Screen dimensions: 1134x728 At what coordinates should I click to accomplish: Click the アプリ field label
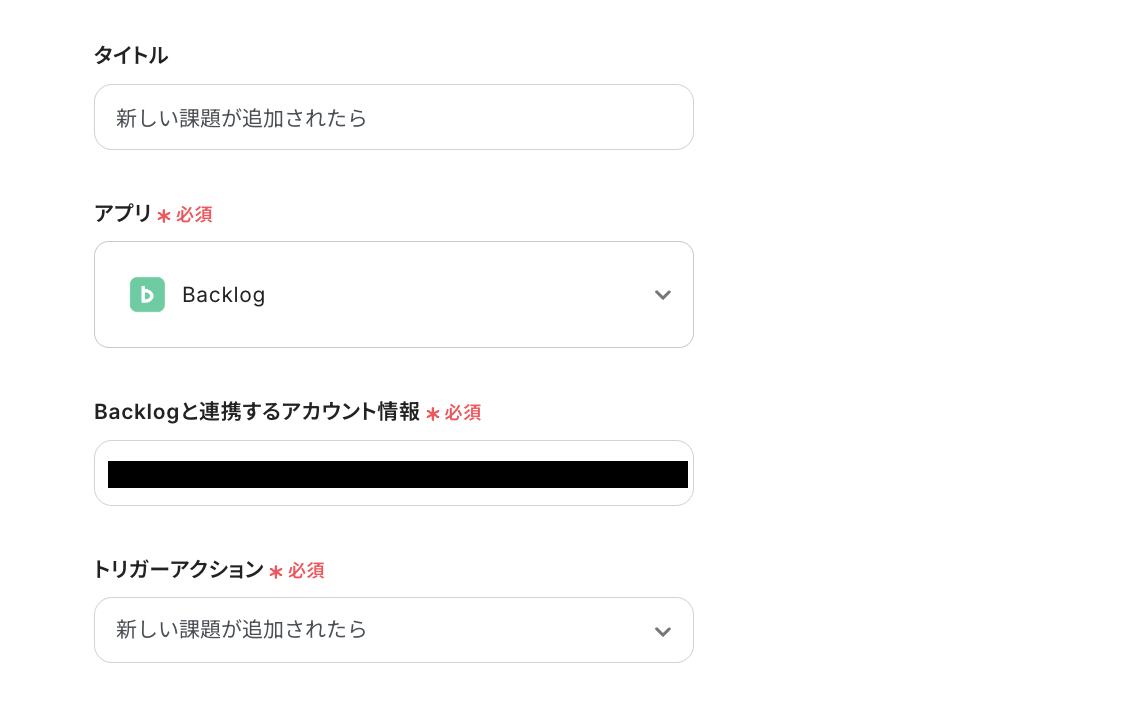(x=123, y=214)
